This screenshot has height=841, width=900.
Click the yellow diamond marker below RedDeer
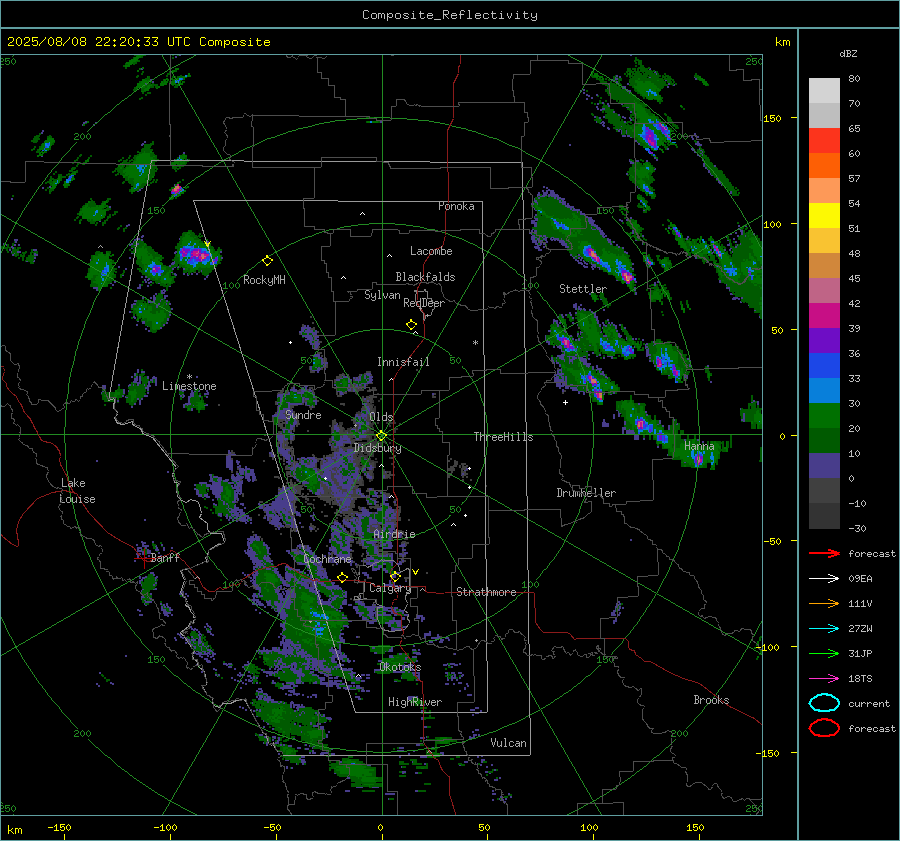click(411, 325)
